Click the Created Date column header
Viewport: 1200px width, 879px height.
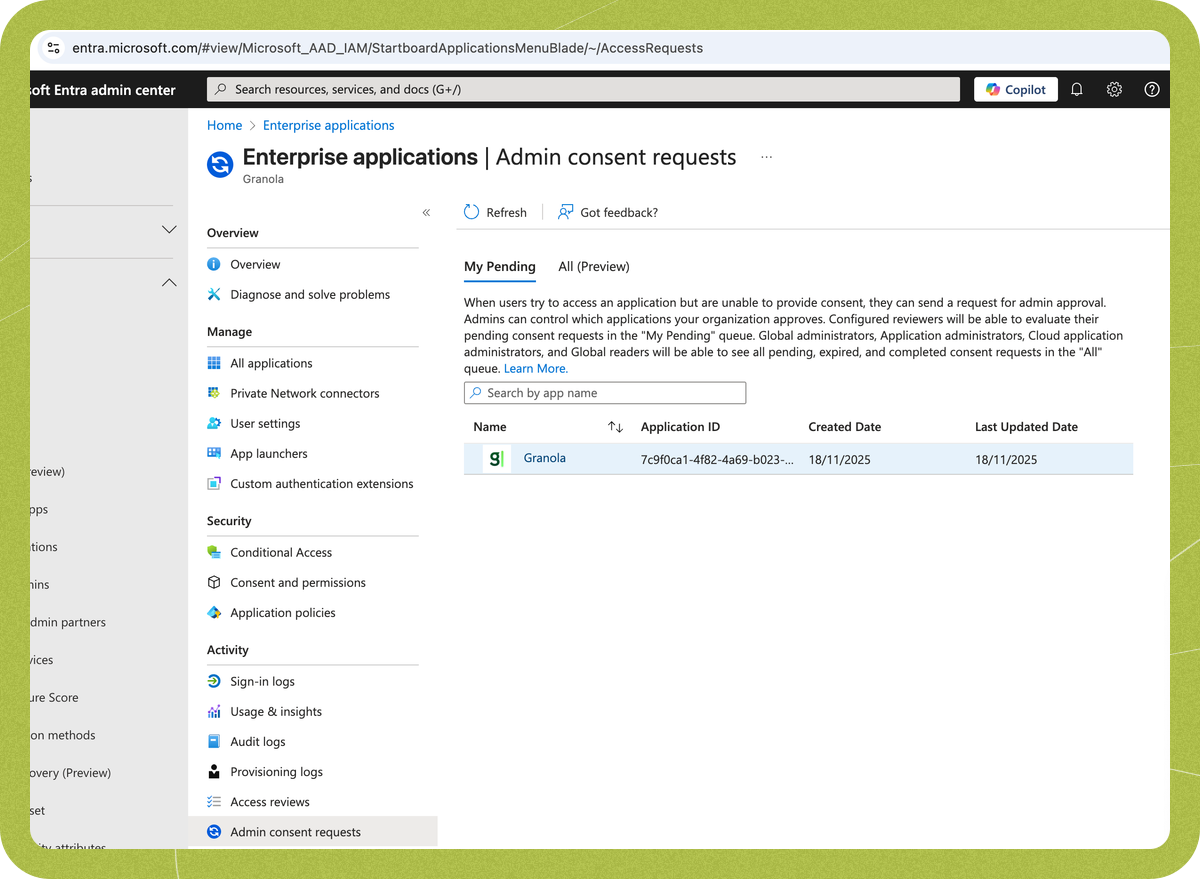coord(845,427)
